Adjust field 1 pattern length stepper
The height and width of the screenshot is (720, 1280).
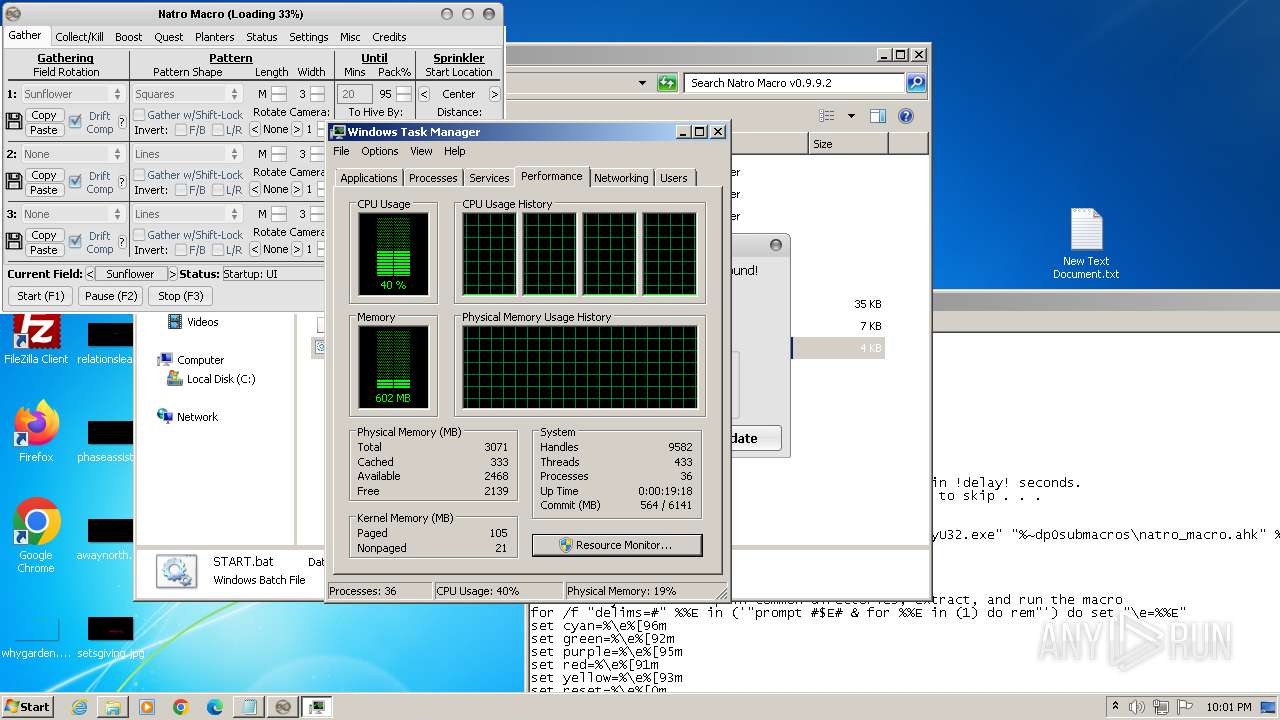pos(279,94)
